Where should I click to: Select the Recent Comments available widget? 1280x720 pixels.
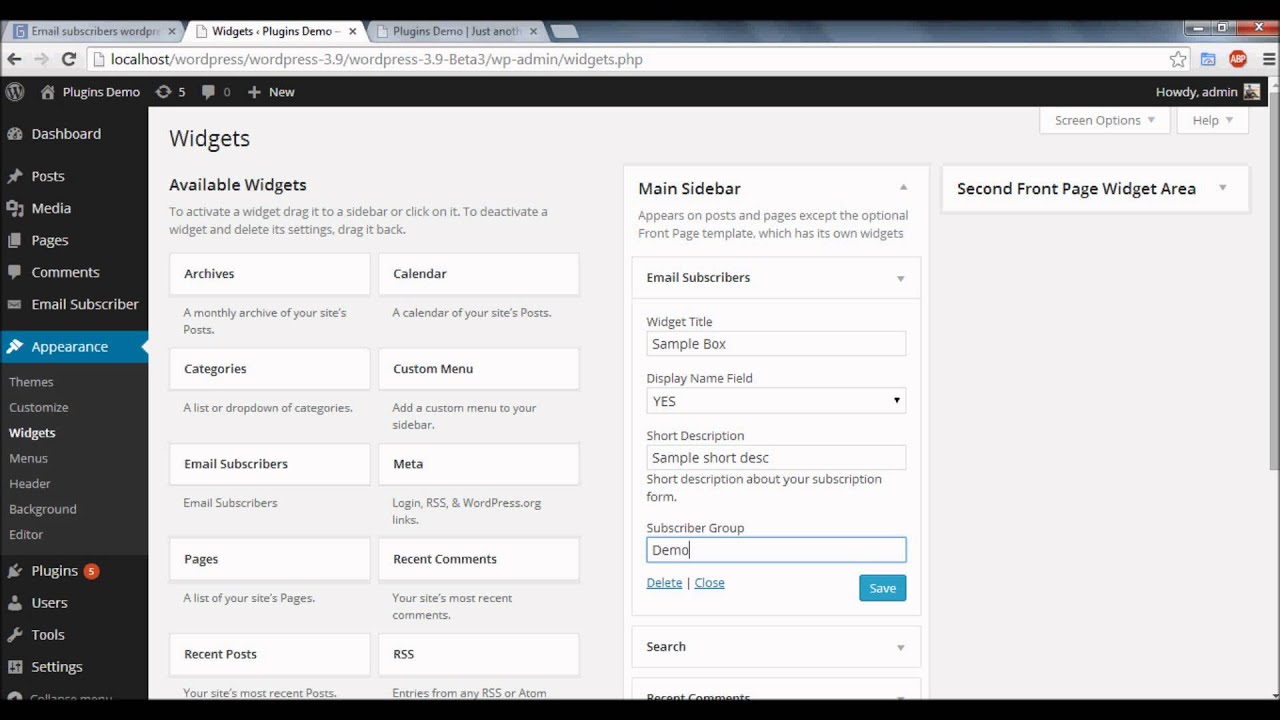(479, 559)
